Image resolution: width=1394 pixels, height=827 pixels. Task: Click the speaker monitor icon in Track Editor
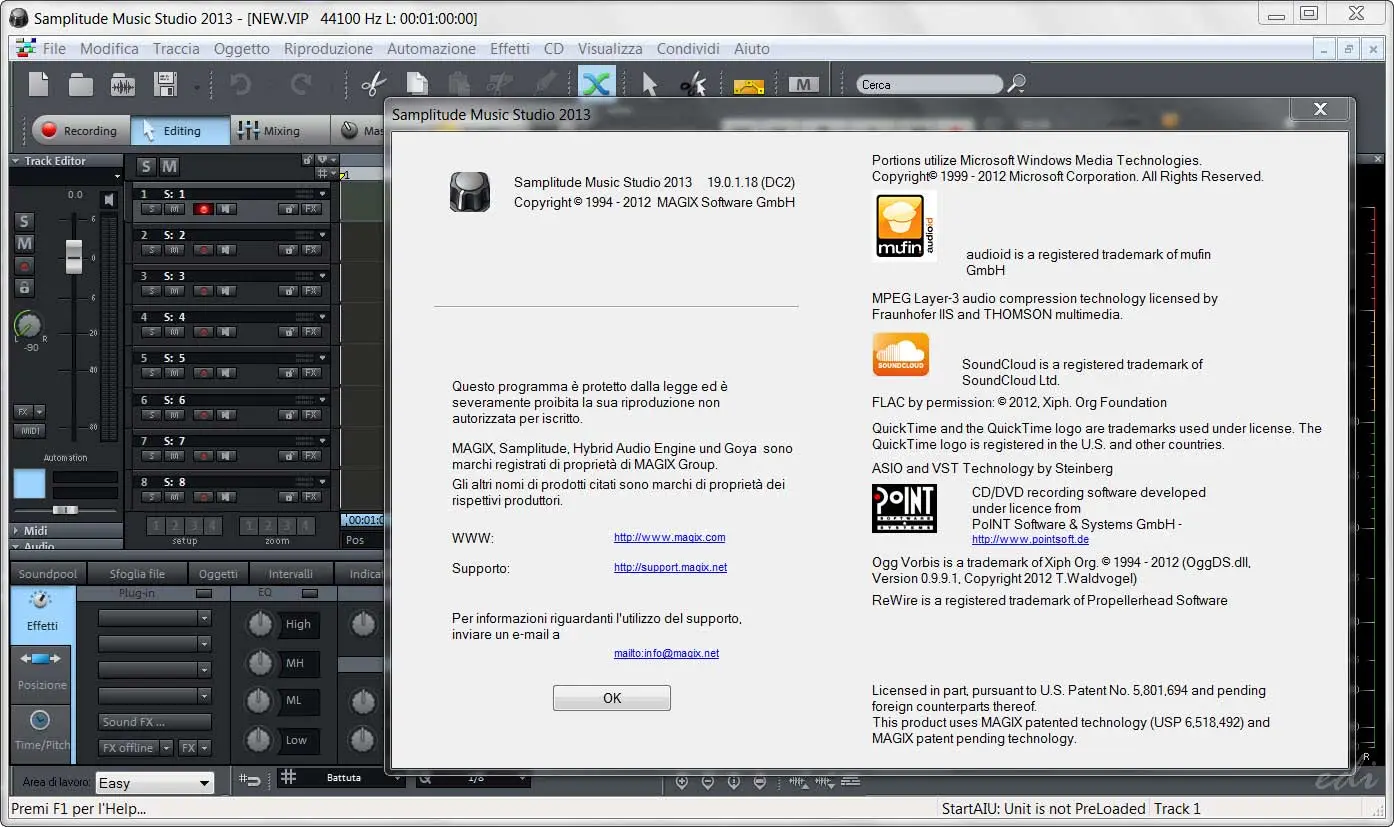109,200
